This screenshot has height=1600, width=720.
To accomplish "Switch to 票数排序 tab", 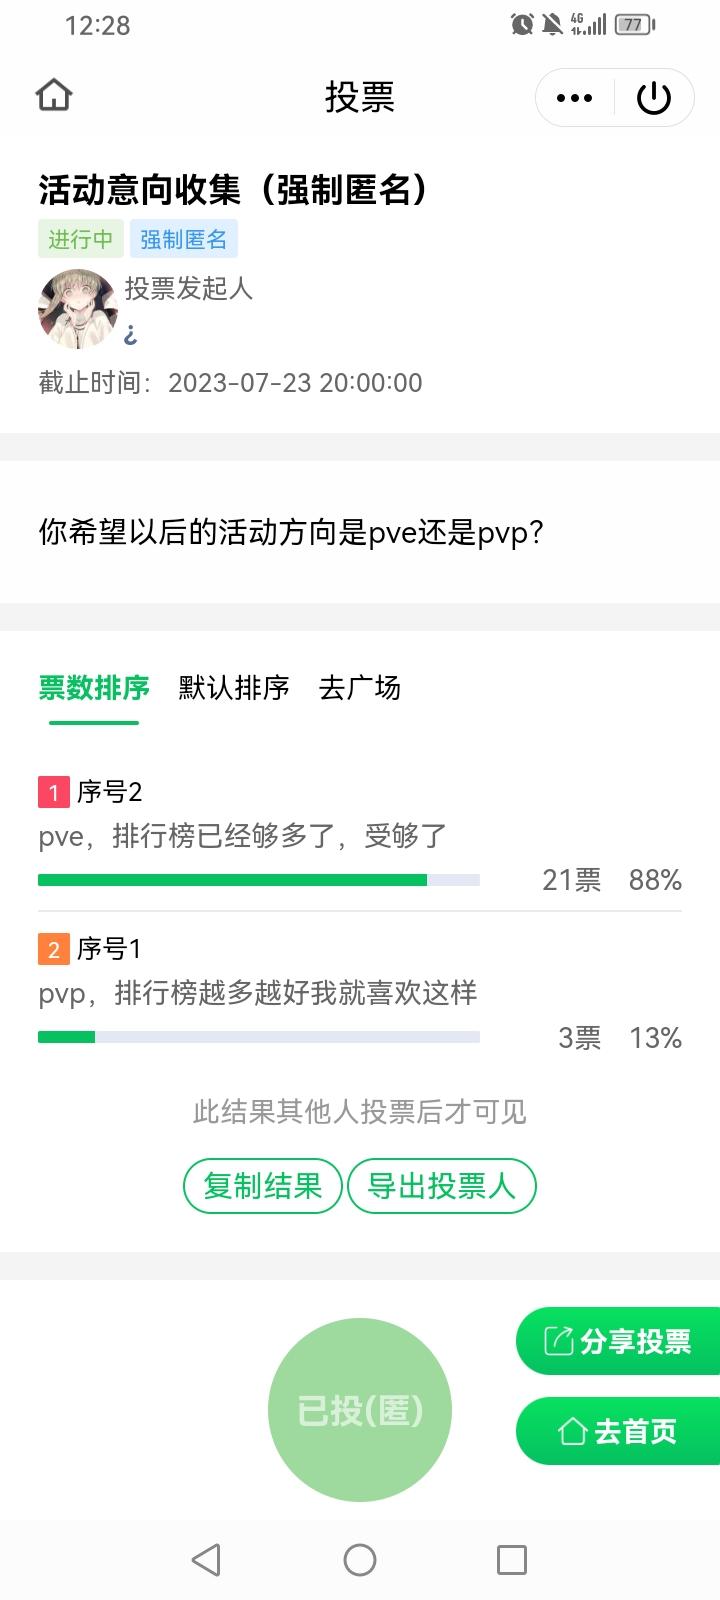I will click(x=94, y=688).
